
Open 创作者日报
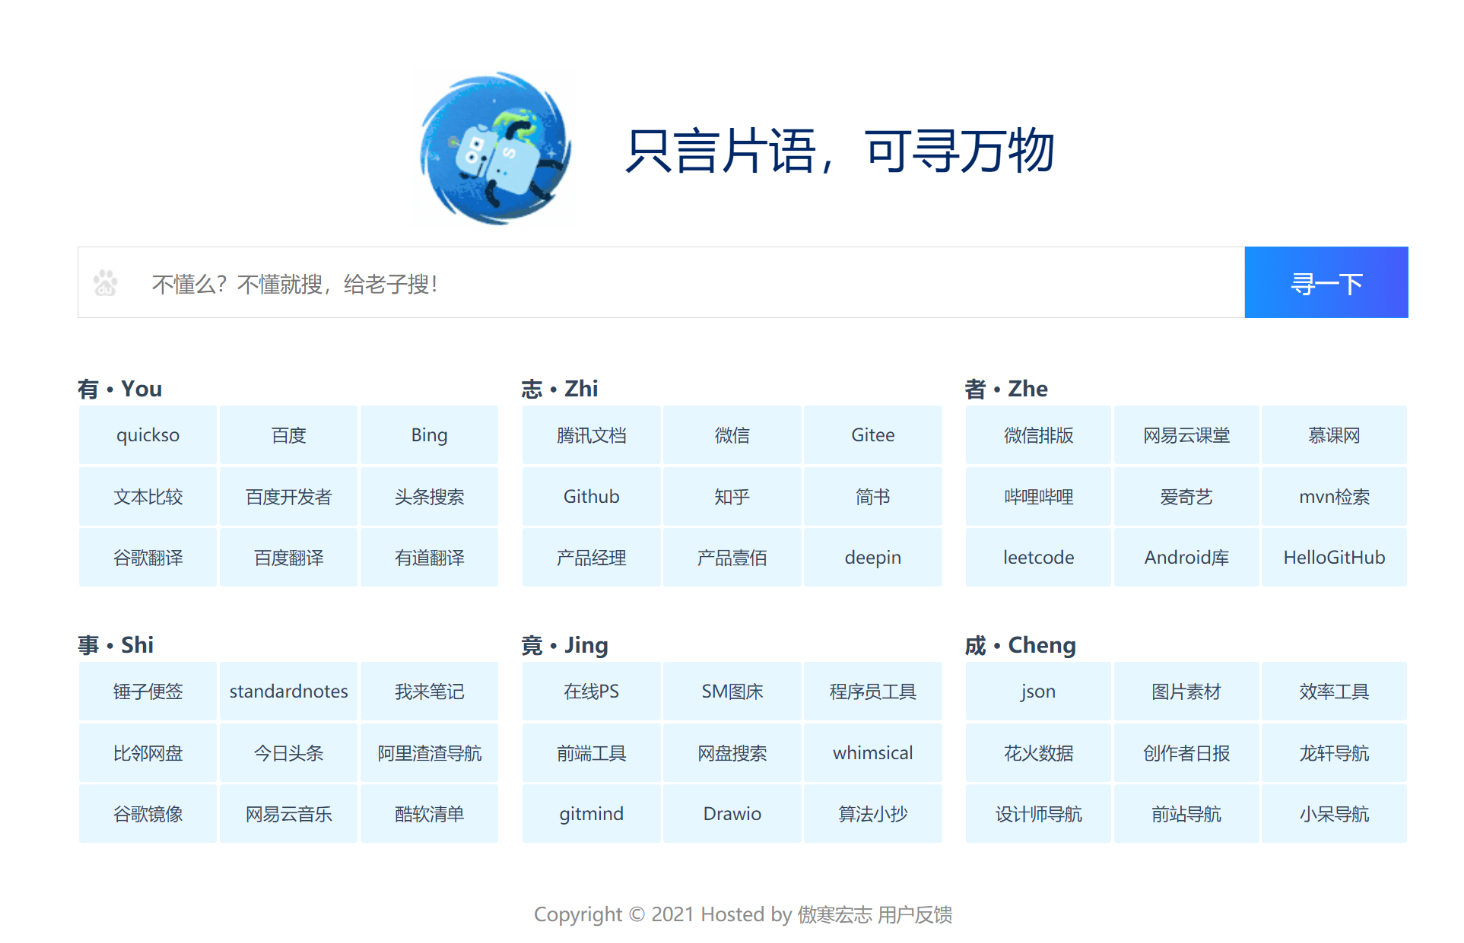click(x=1186, y=753)
